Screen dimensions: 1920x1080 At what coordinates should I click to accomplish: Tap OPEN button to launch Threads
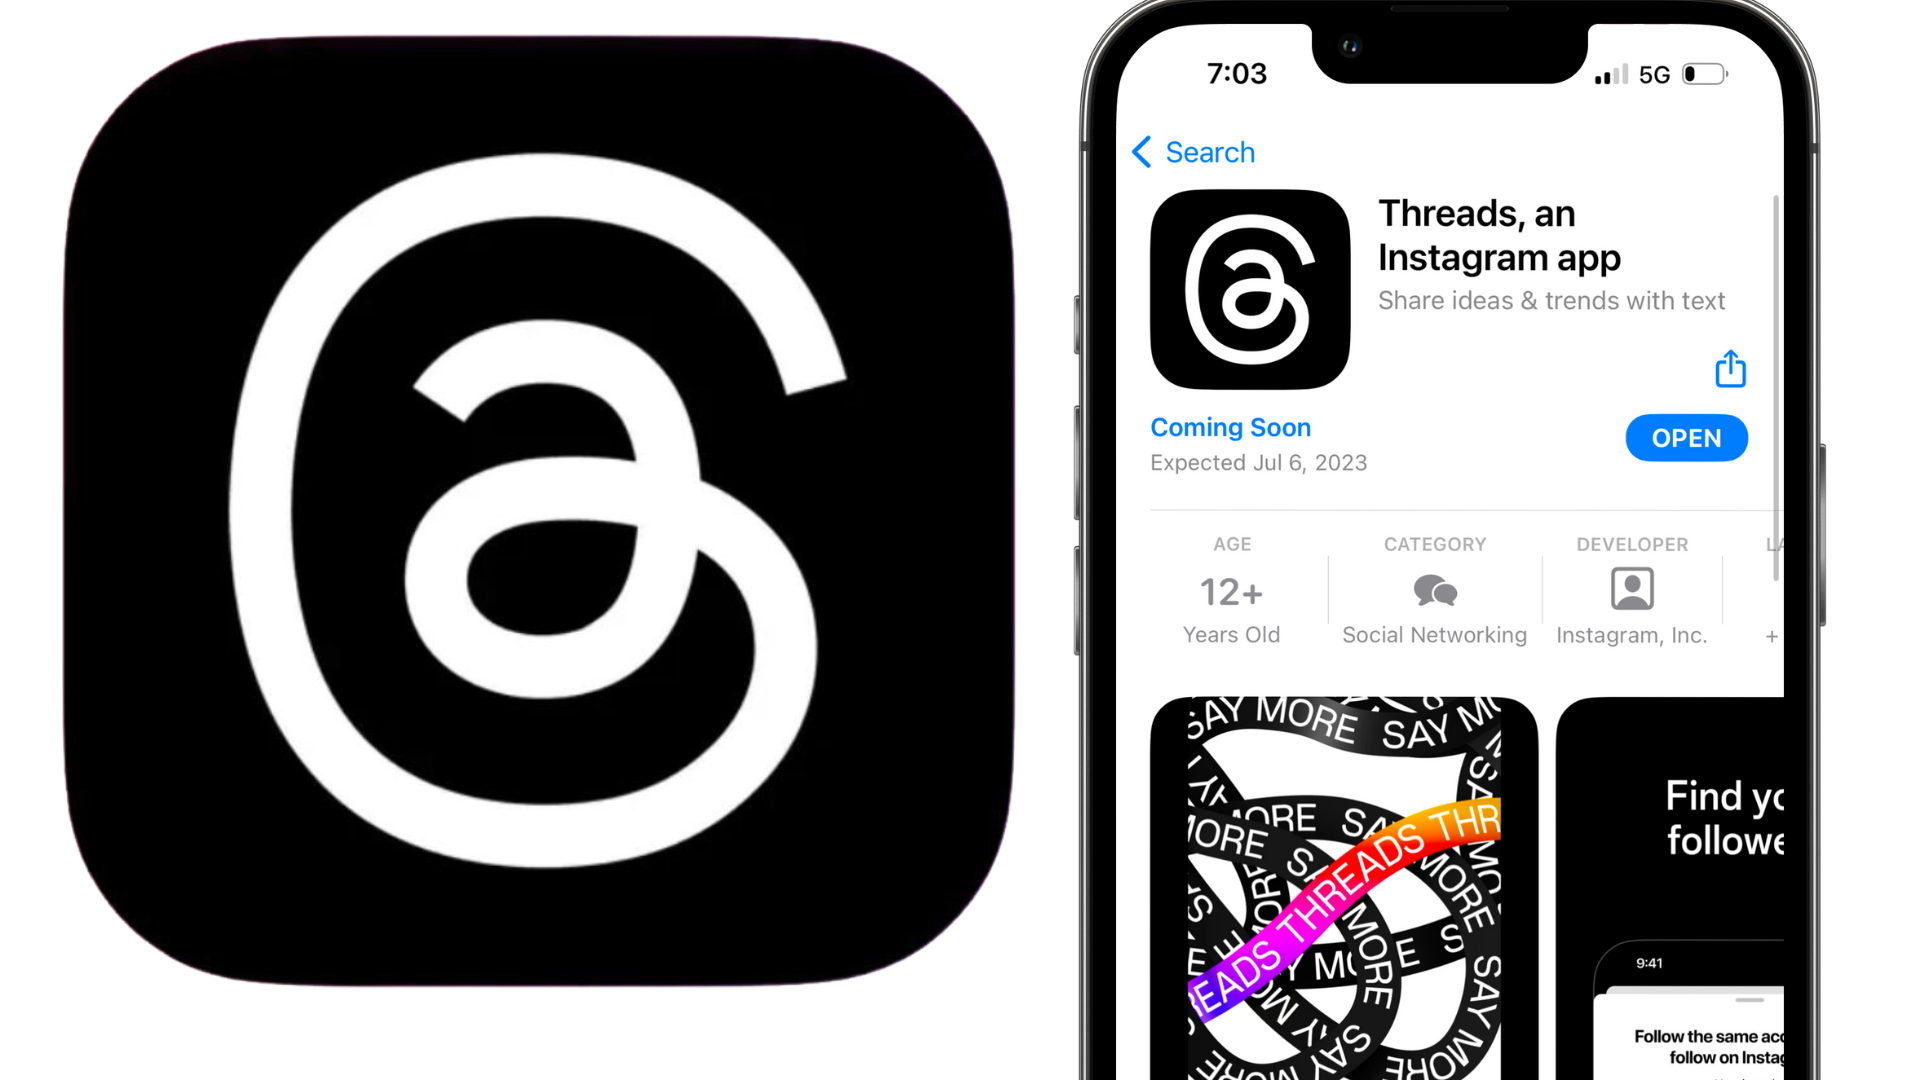click(x=1687, y=438)
